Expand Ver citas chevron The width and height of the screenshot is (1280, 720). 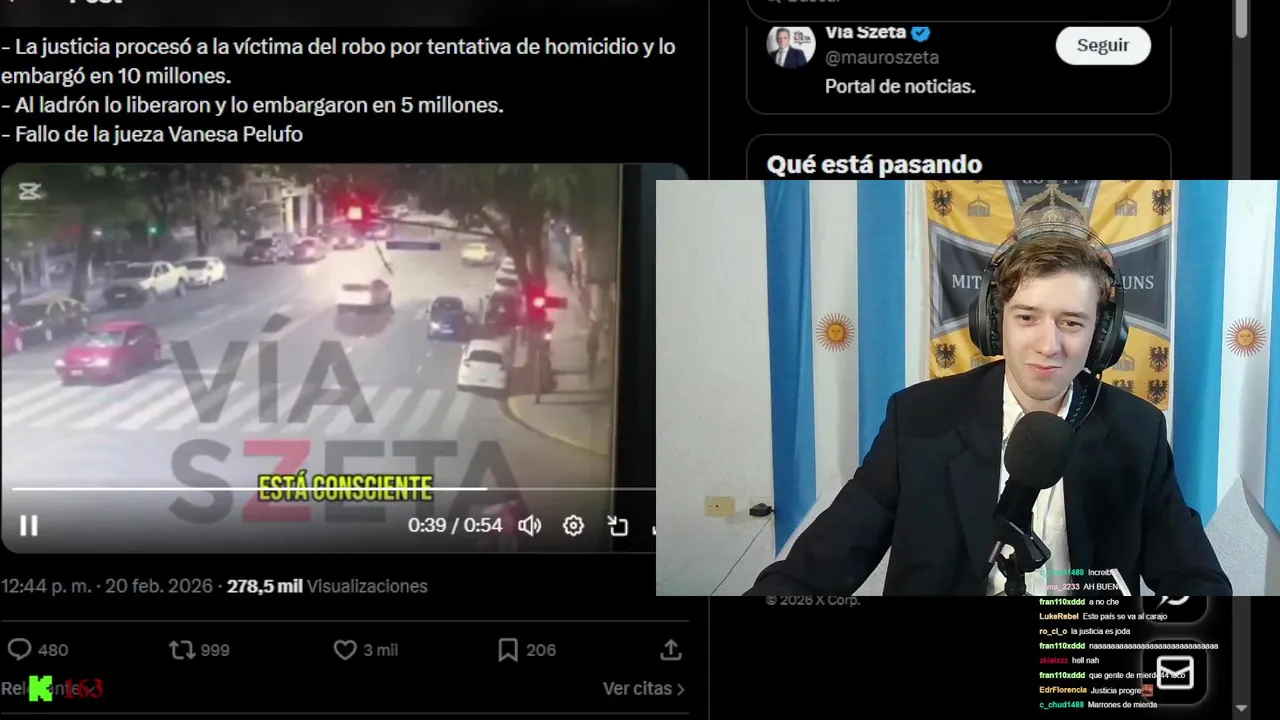pos(680,689)
